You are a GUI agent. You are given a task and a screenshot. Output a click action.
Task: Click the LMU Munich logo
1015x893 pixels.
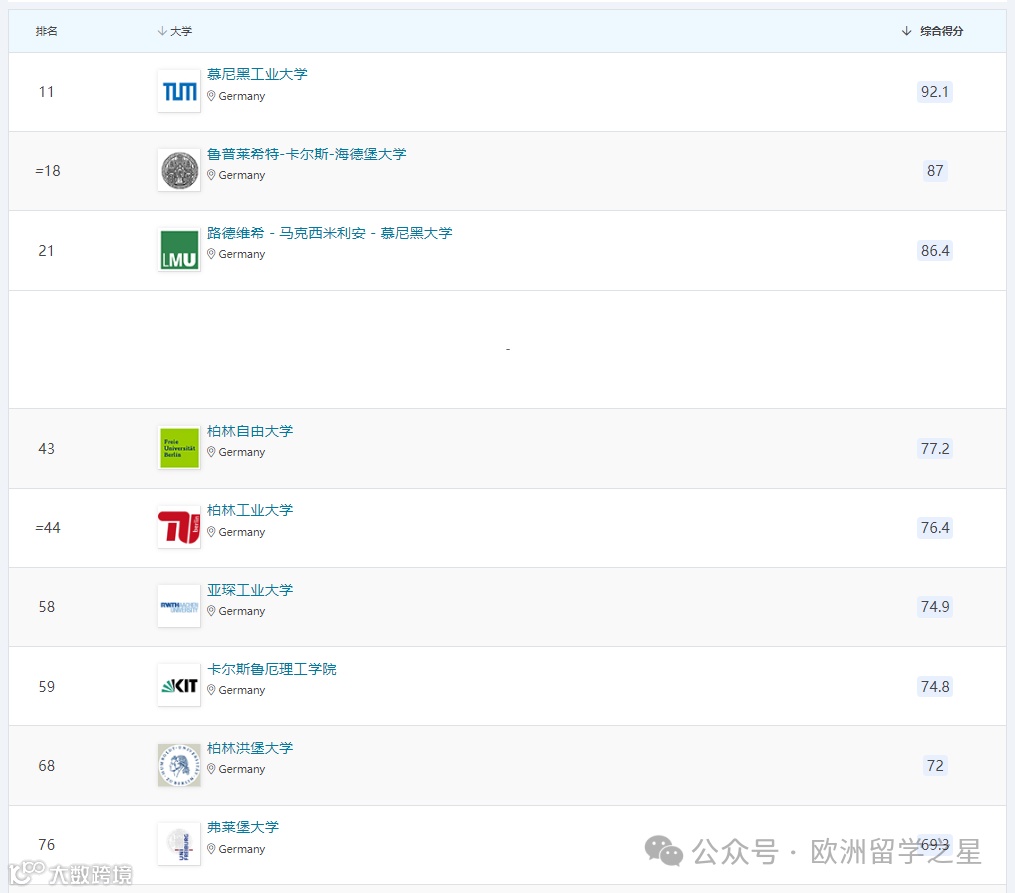[x=178, y=250]
